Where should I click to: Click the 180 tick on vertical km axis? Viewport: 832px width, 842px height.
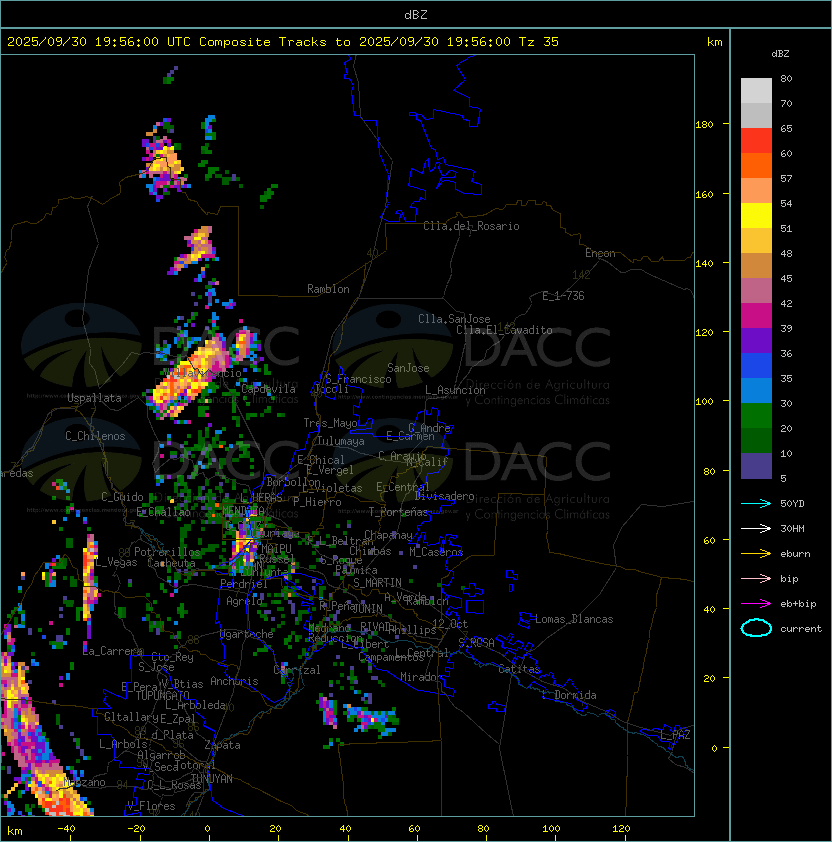click(704, 125)
